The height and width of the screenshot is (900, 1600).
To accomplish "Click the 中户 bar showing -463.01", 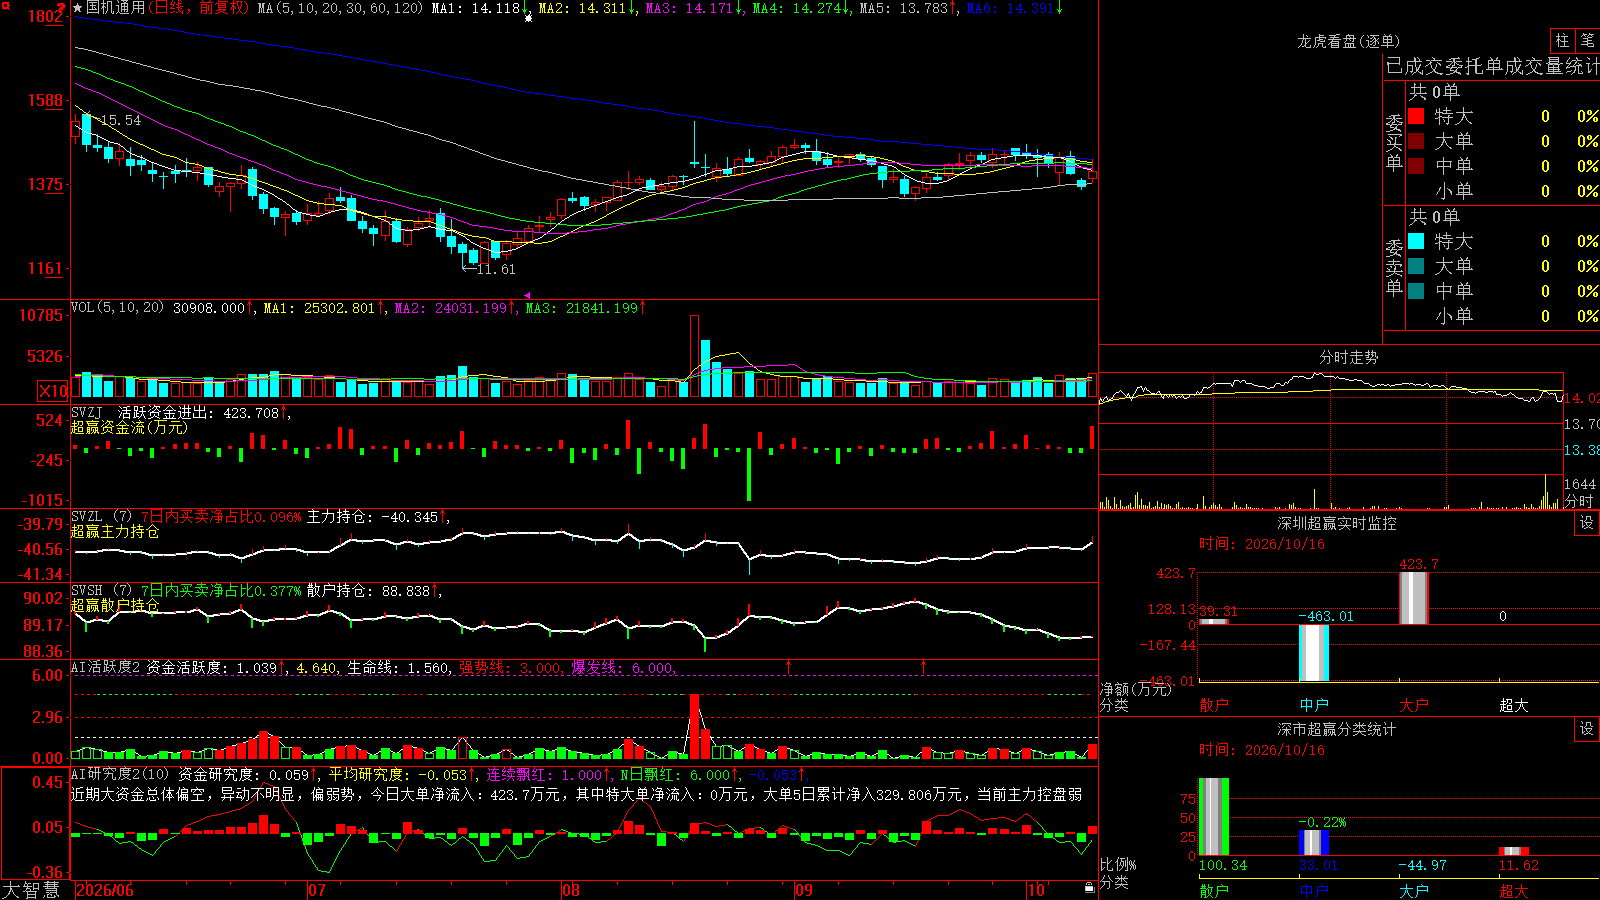I will coord(1313,653).
